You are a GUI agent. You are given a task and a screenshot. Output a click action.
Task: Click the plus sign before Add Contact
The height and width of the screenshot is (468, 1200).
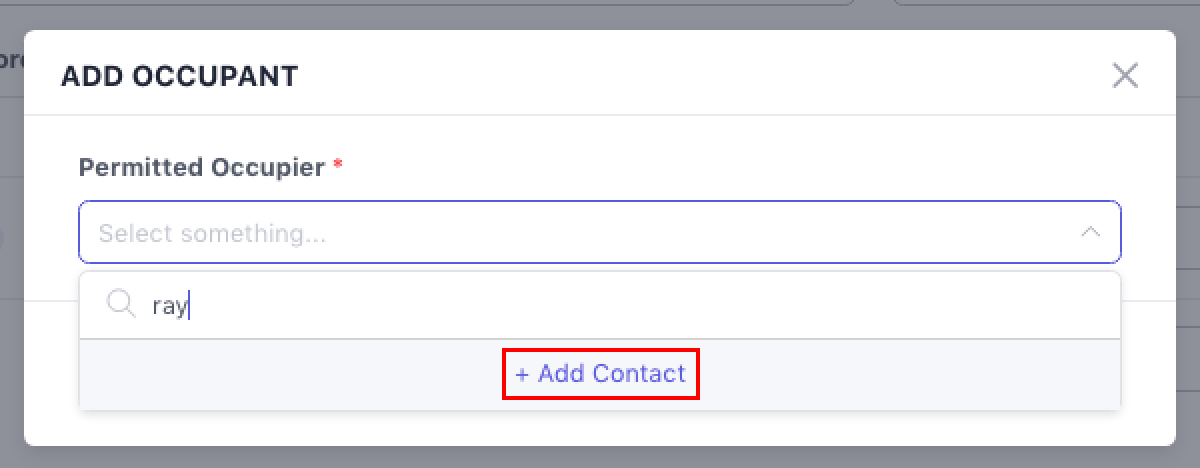click(521, 375)
